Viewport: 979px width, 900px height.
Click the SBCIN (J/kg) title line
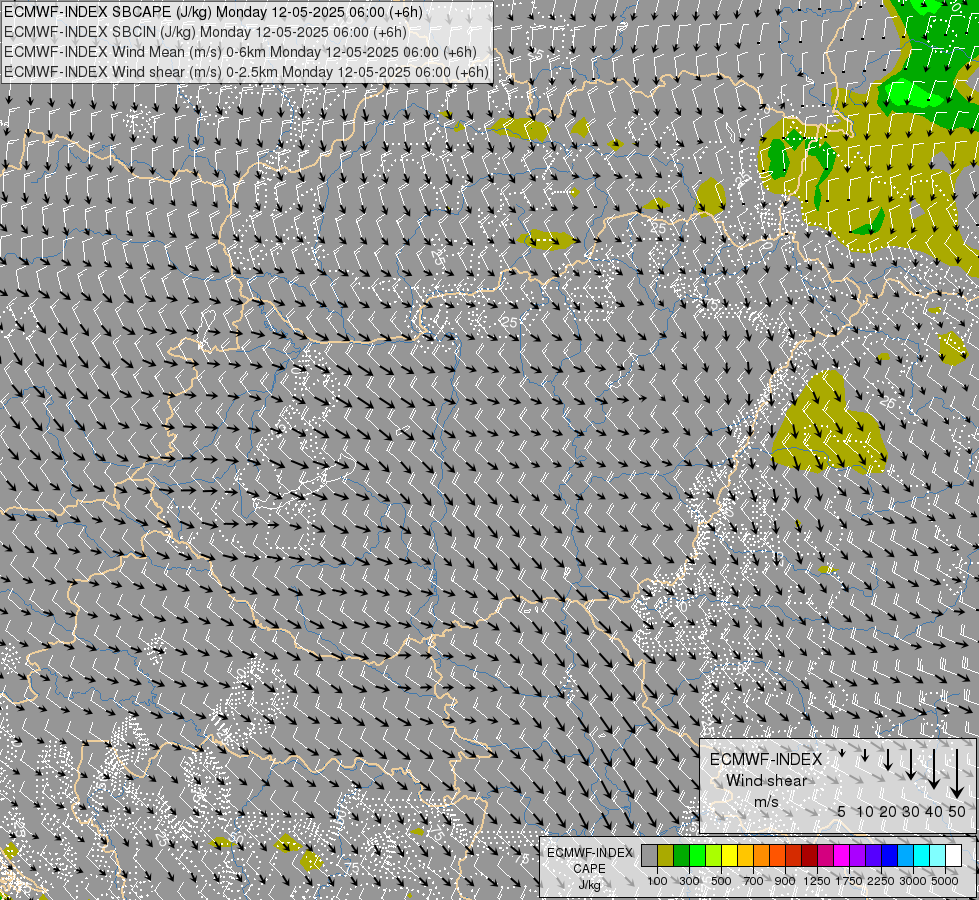click(205, 32)
